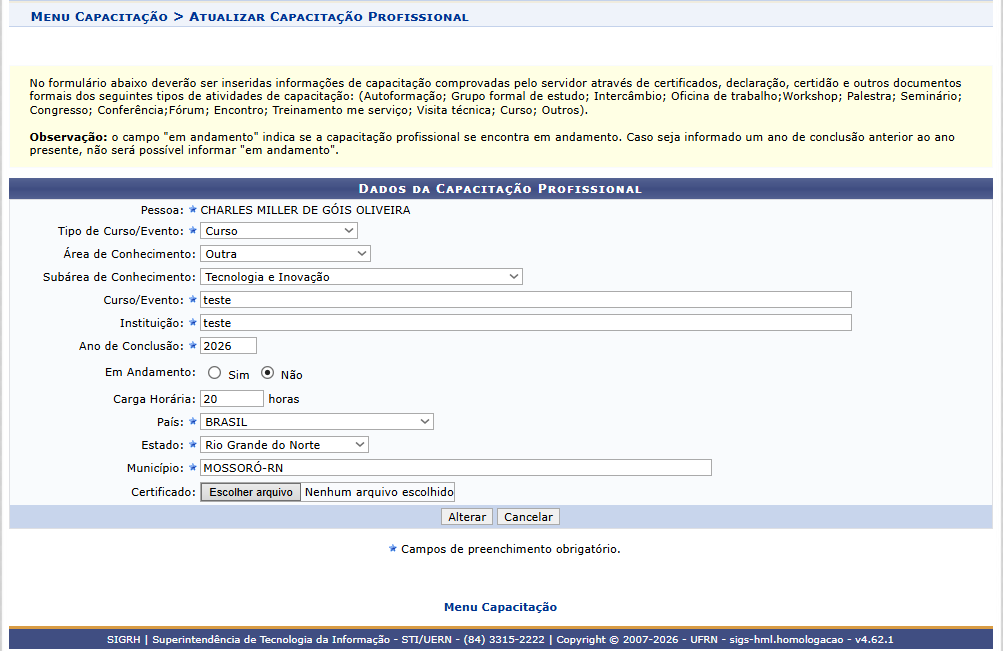The width and height of the screenshot is (1003, 651).
Task: Expand the Subárea de Conhecimento dropdown
Action: (361, 277)
